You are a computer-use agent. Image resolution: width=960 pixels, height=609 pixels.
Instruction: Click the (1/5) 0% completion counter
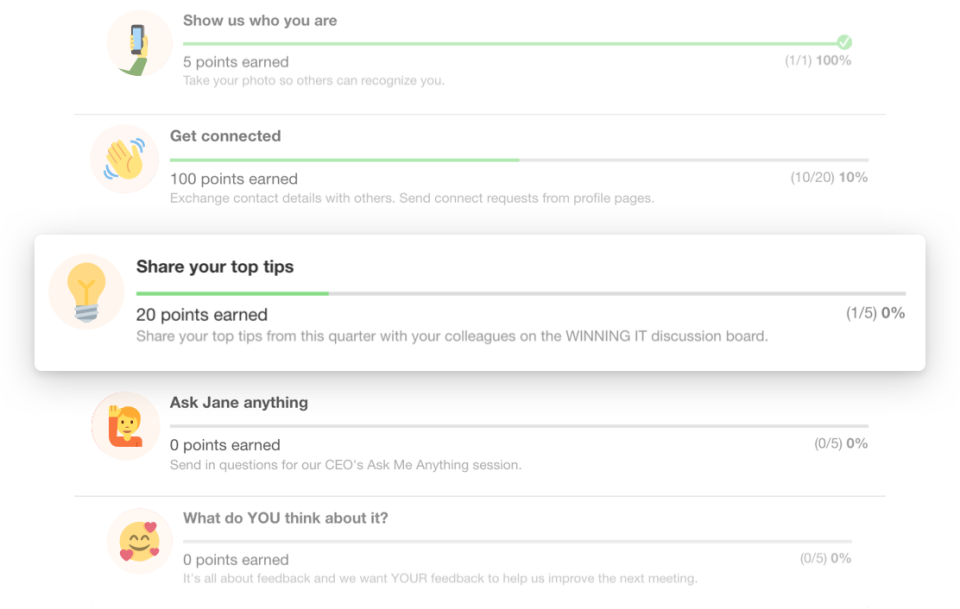(876, 313)
